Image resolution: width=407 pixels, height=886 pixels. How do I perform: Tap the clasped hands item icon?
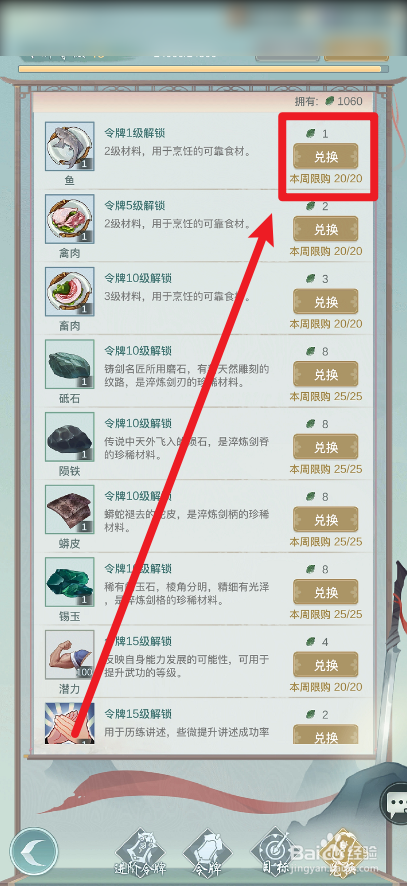pyautogui.click(x=70, y=724)
